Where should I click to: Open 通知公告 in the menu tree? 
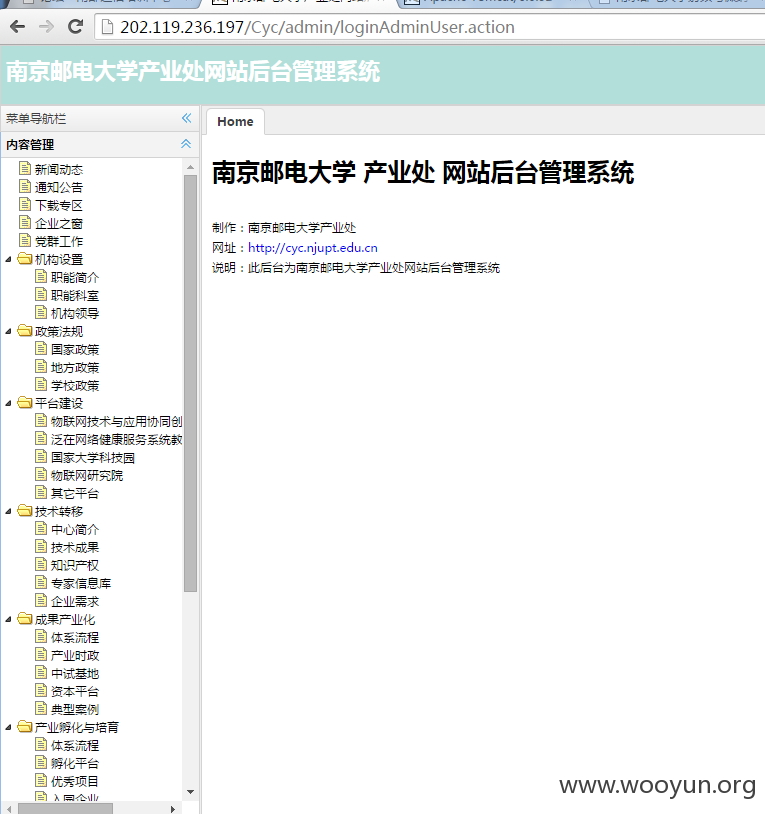59,187
